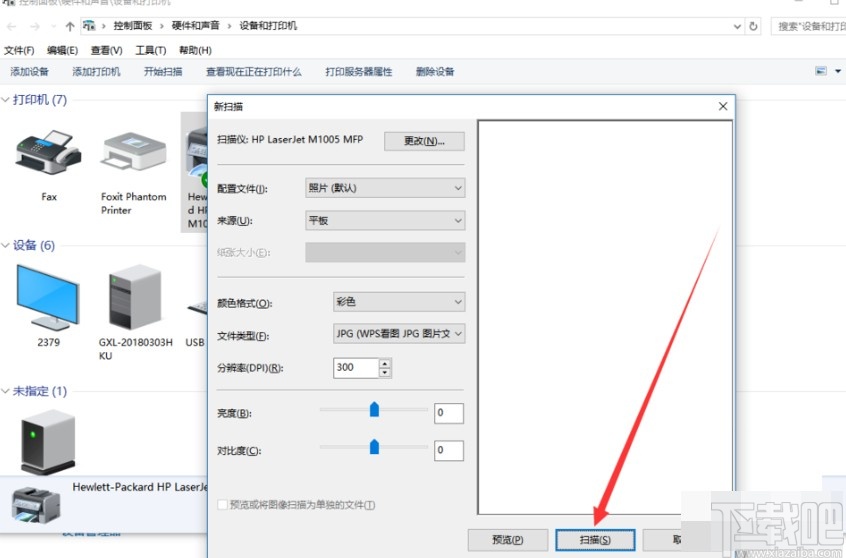The height and width of the screenshot is (558, 846).
Task: Click the HP LaserJet icon in details pane
Action: coord(36,506)
